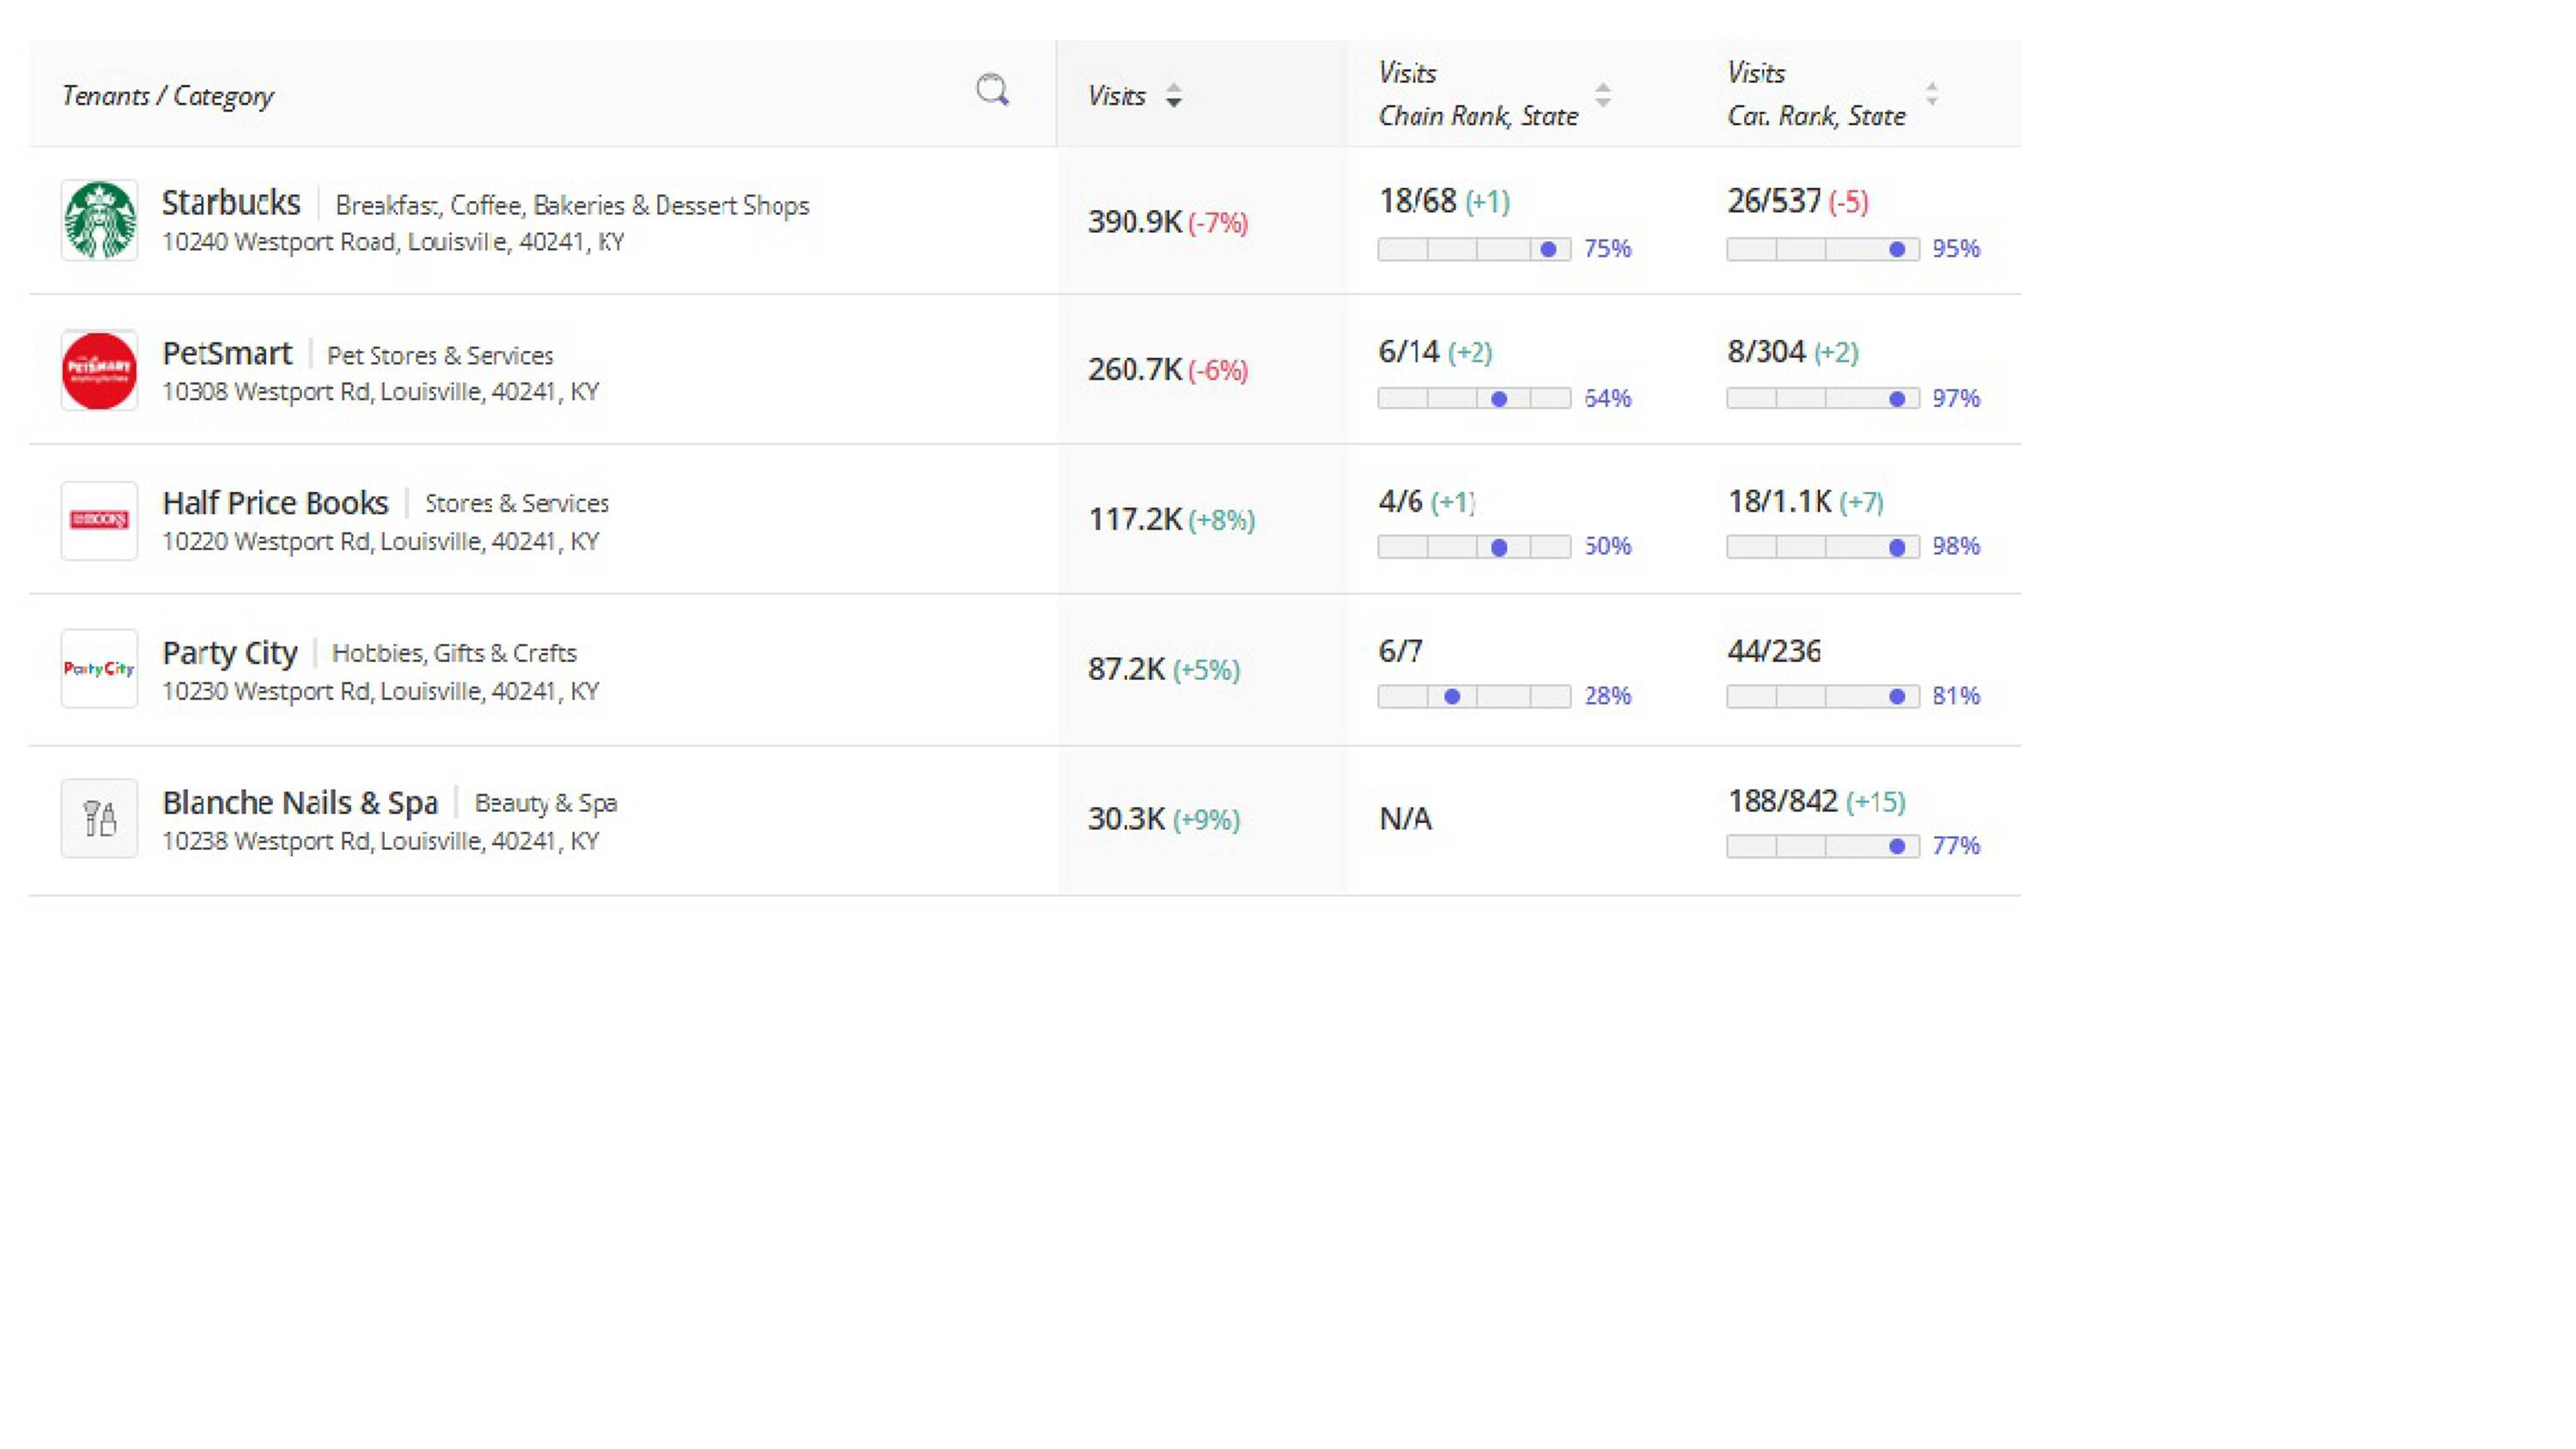Screen dimensions: 2576x1449
Task: Open the Party City tenant name
Action: pos(230,653)
